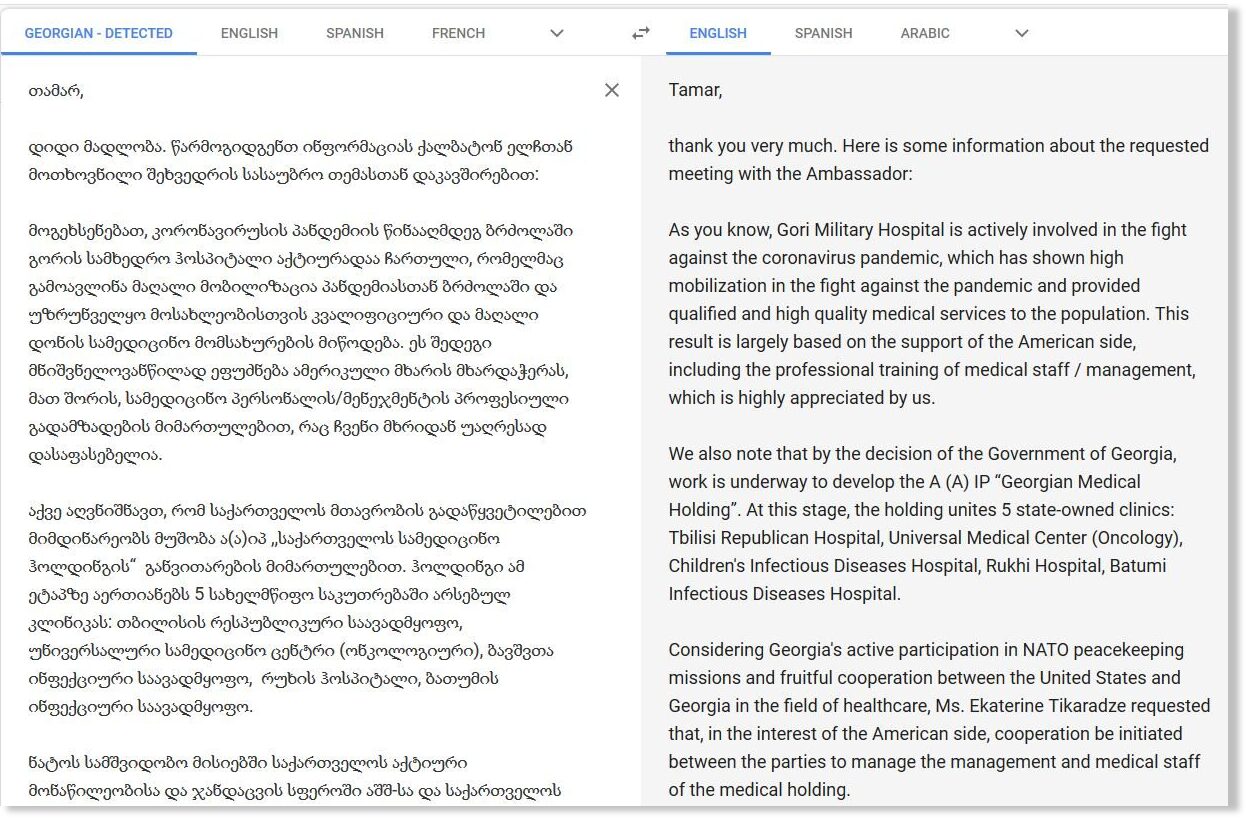Screen dimensions: 1246x820
Task: Click the 'of the medical holding.' translation line
Action: (759, 790)
